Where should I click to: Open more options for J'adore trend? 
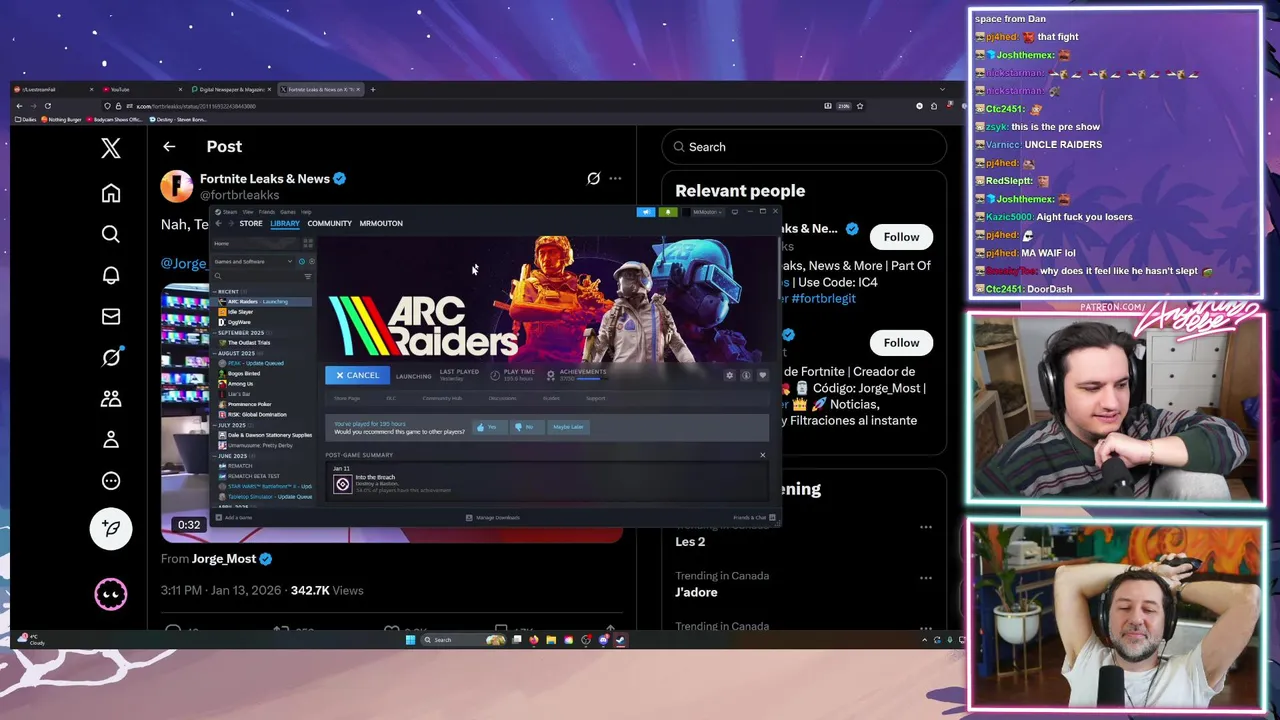coord(926,578)
